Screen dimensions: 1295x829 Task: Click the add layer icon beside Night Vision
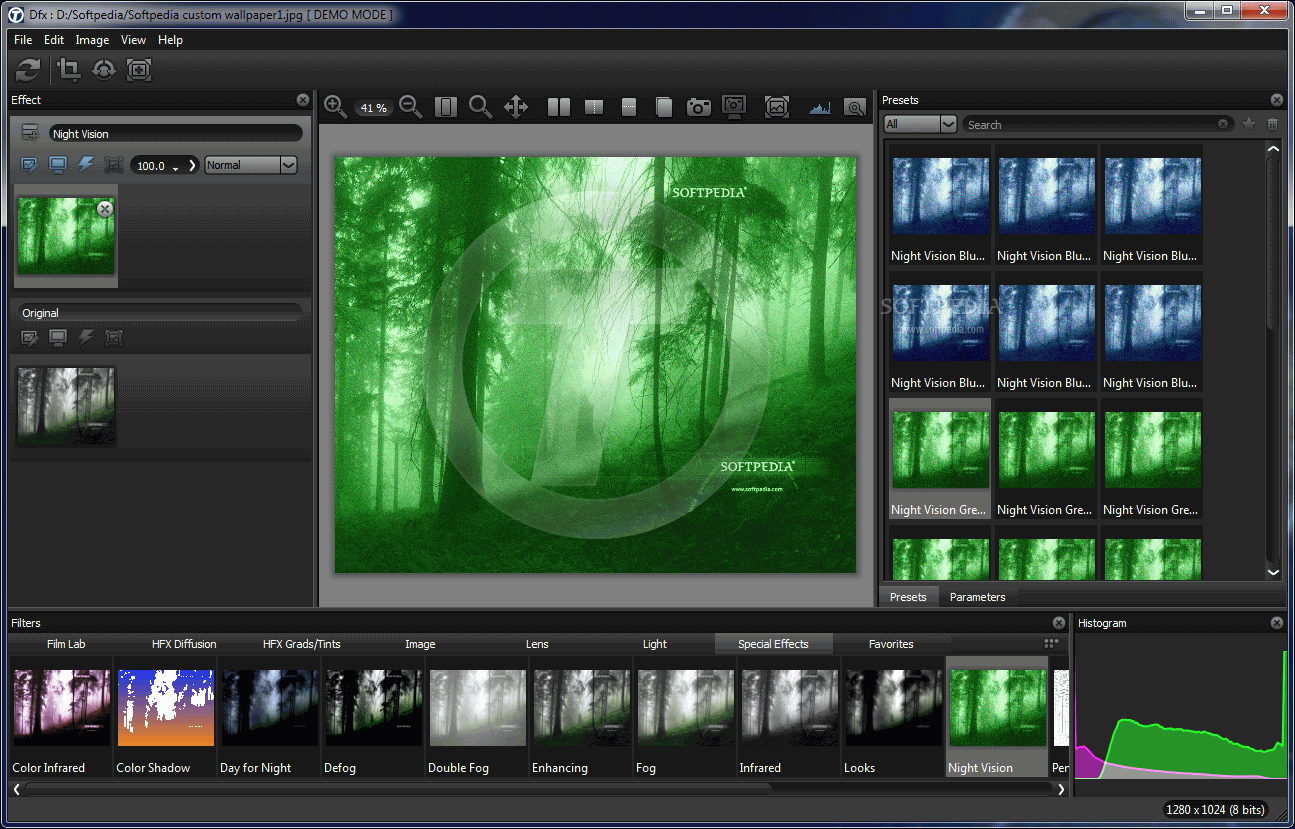30,133
